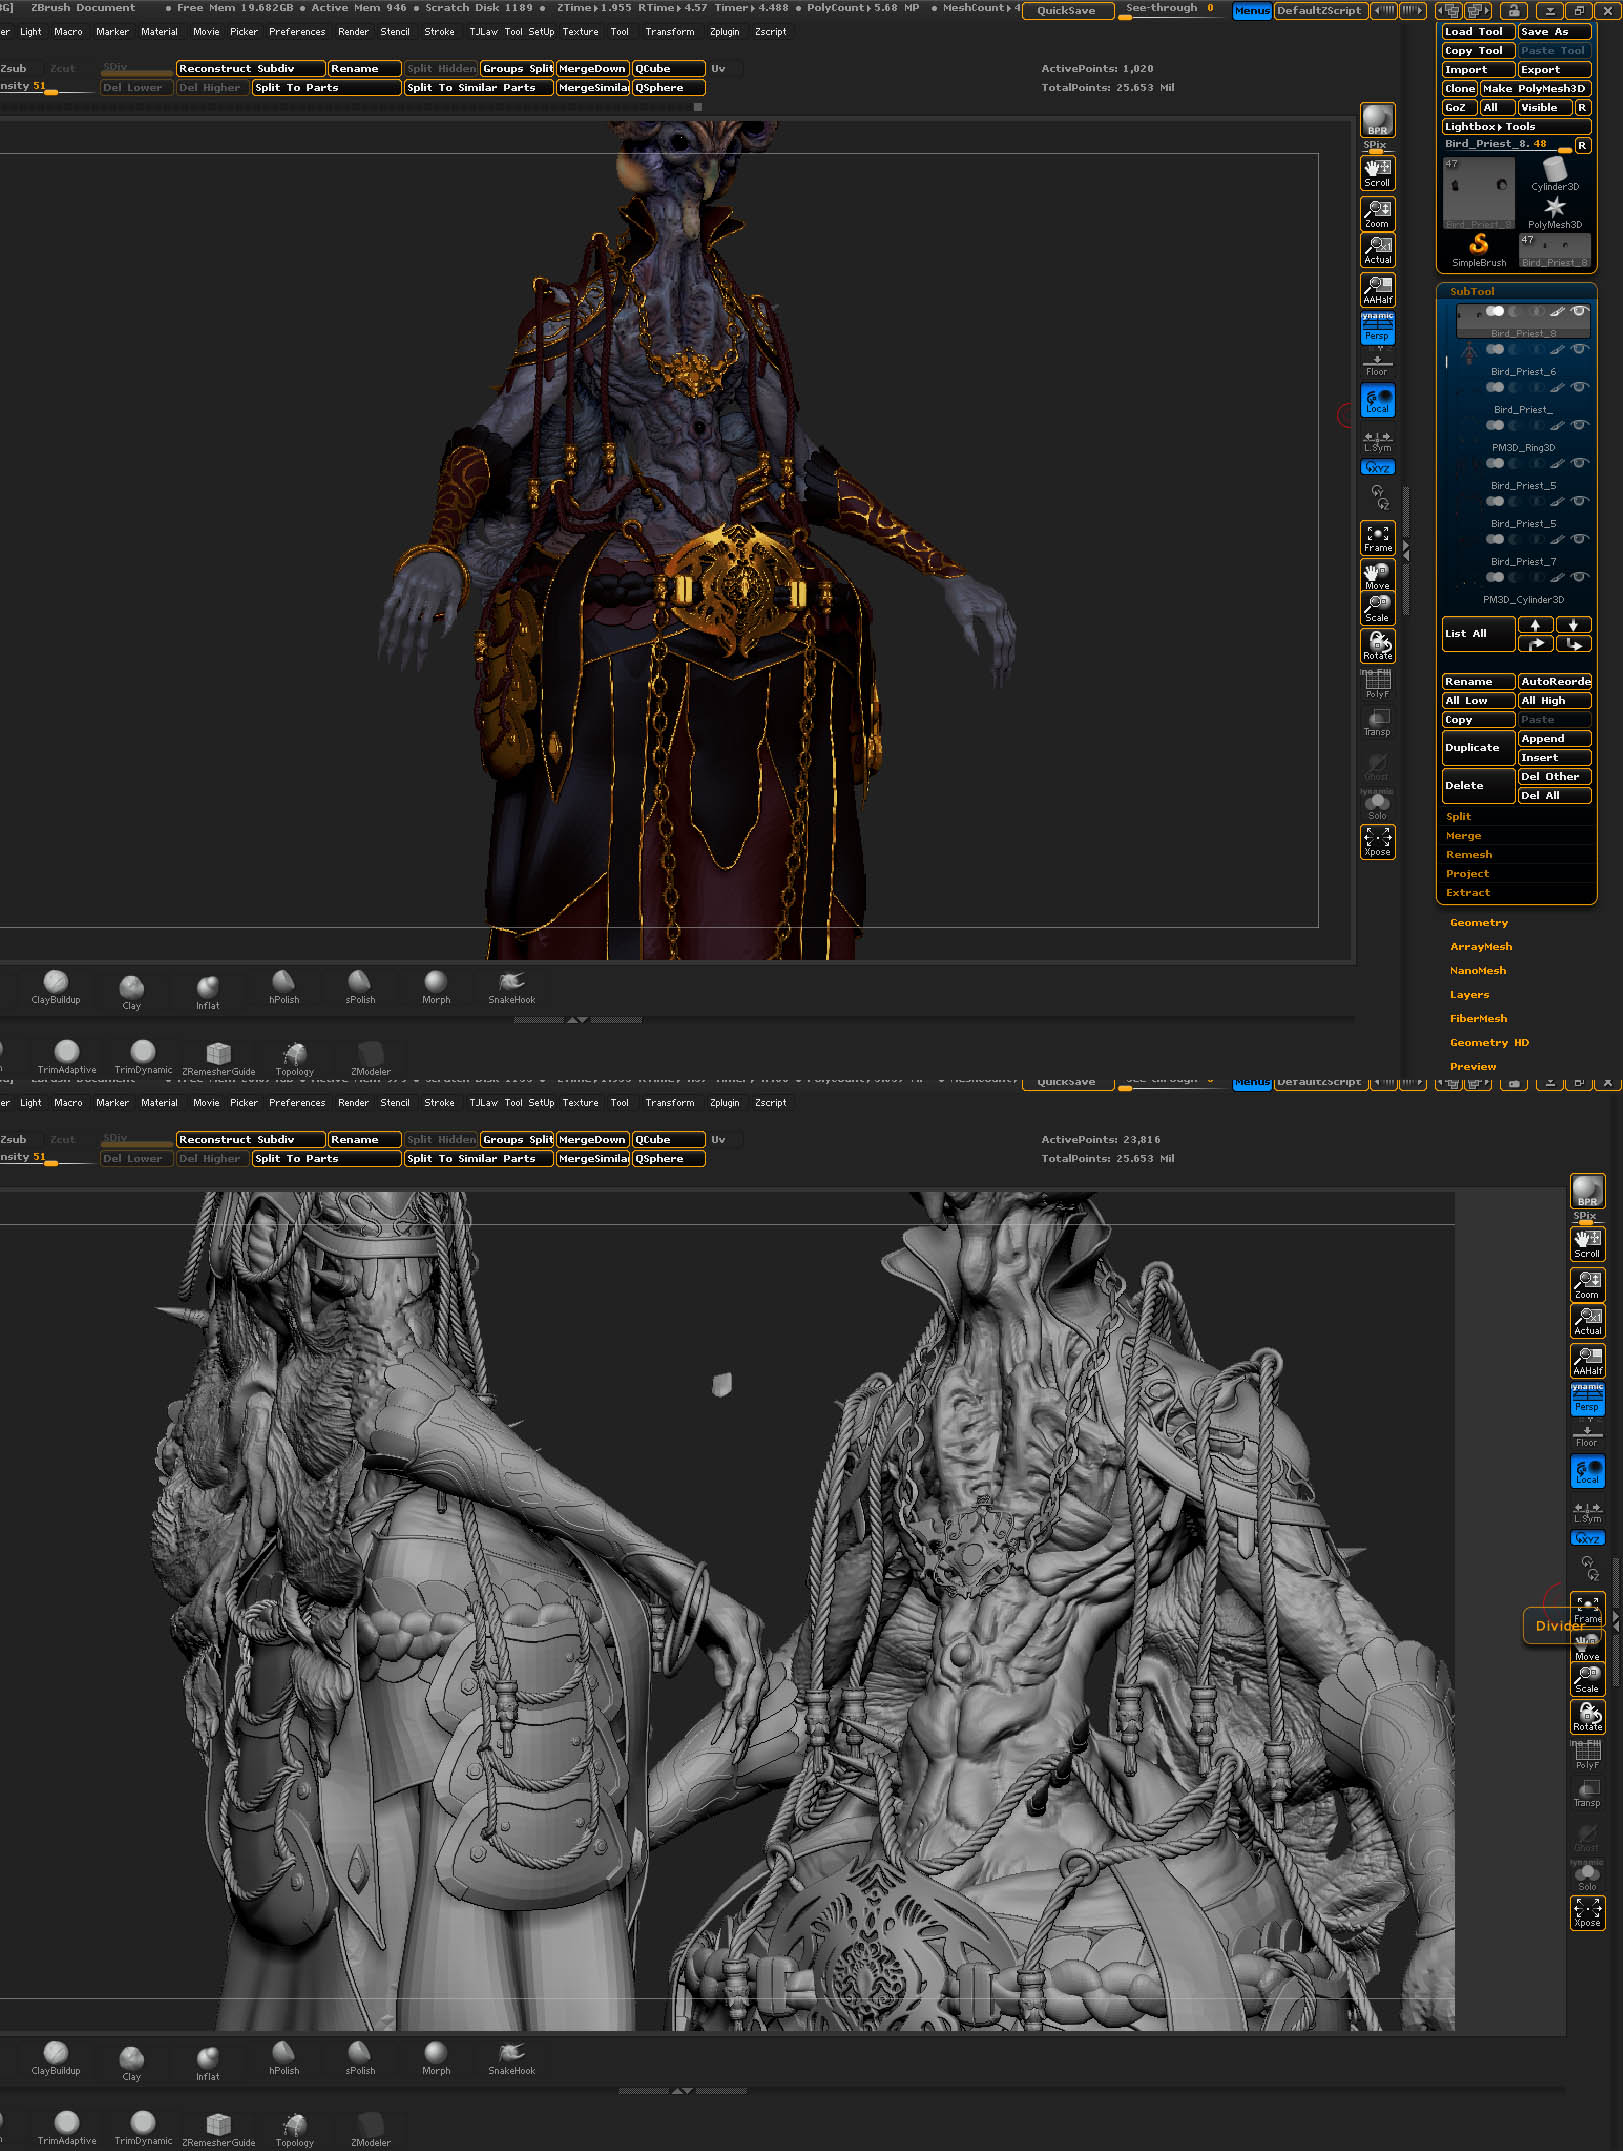This screenshot has width=1623, height=2151.
Task: Toggle Floor grid in upper window
Action: click(1377, 364)
